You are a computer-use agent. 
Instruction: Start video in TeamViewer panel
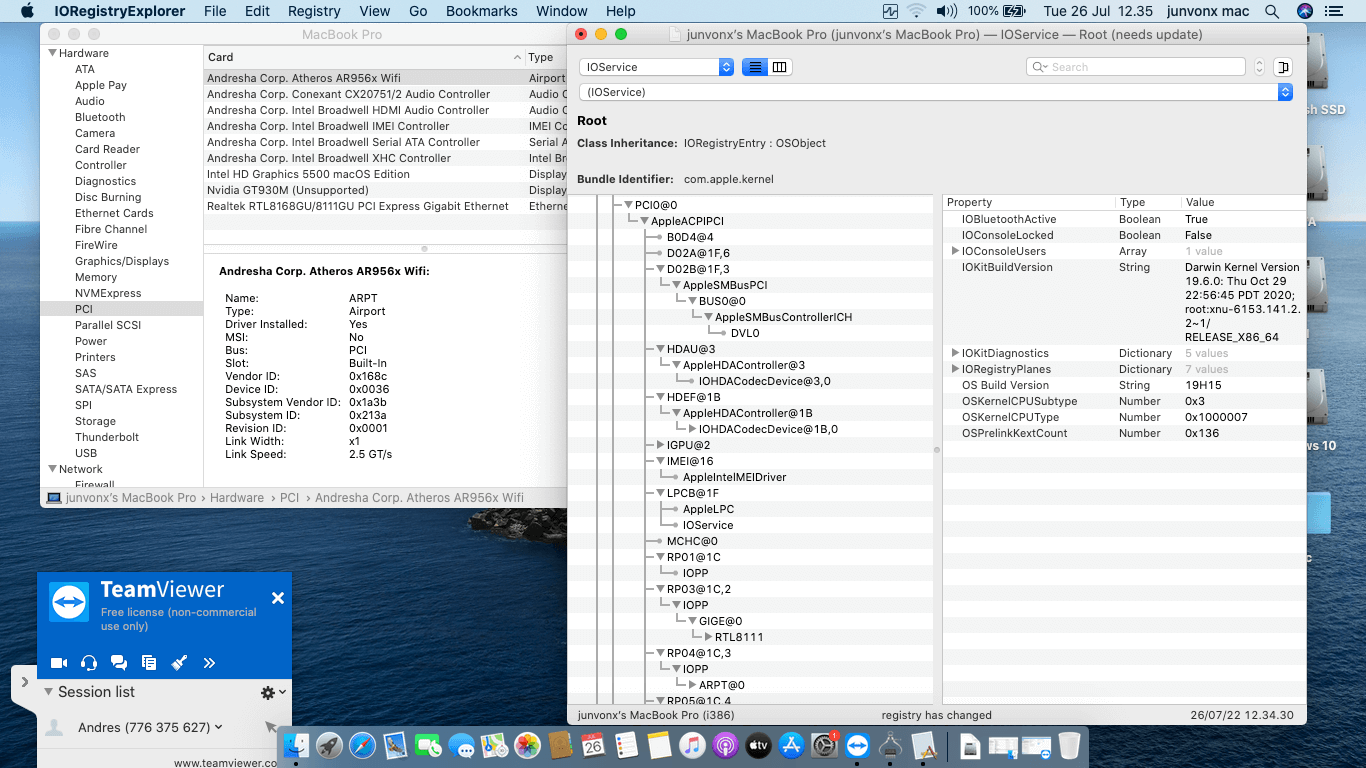59,662
